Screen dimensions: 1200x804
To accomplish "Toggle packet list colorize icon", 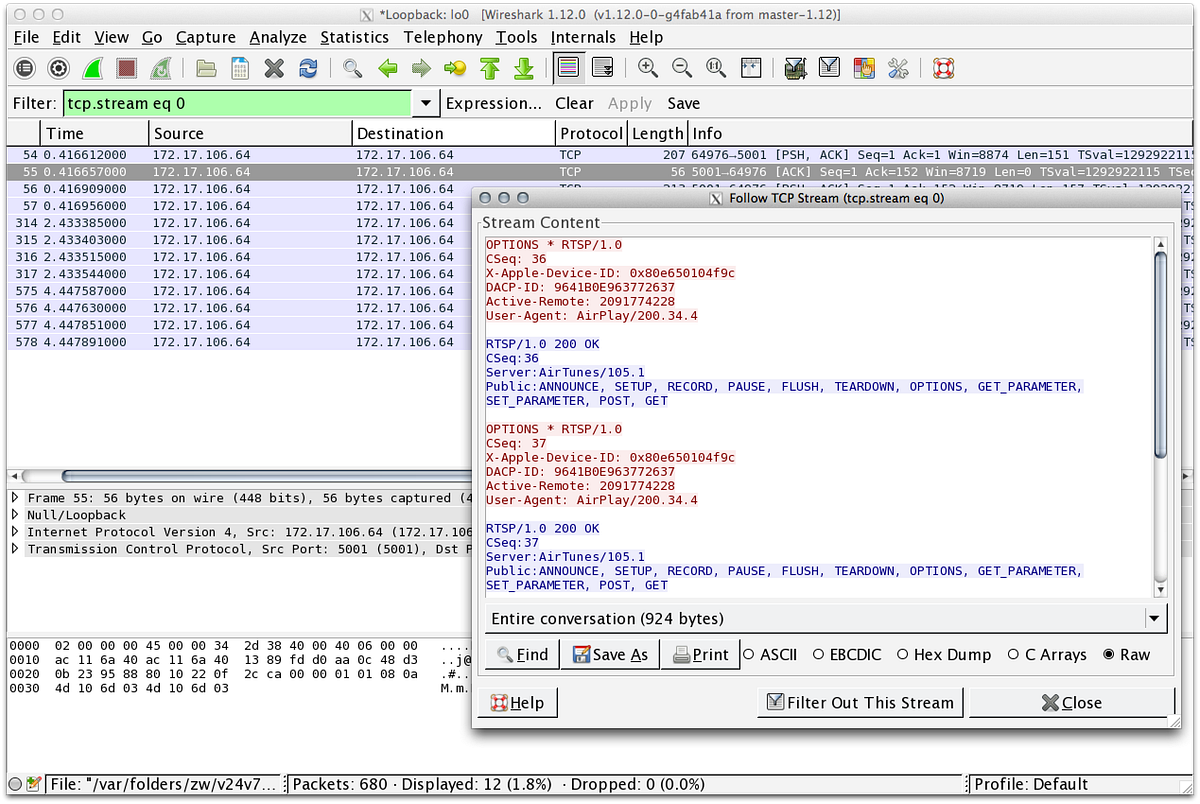I will click(568, 68).
